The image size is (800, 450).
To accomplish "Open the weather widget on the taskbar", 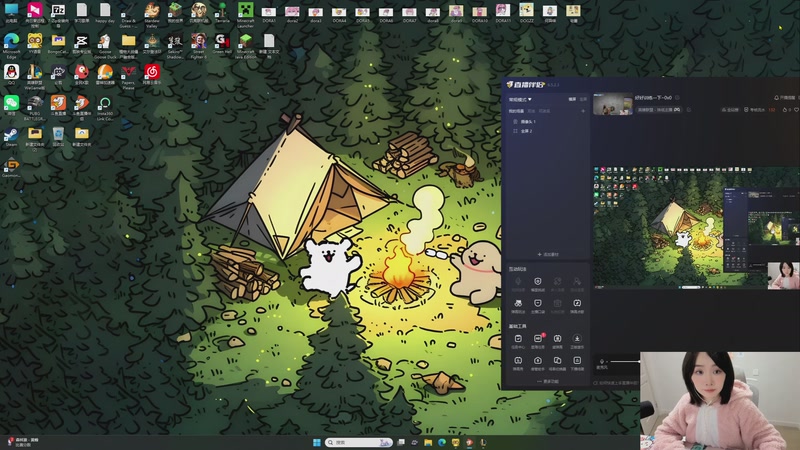I will (x=23, y=442).
